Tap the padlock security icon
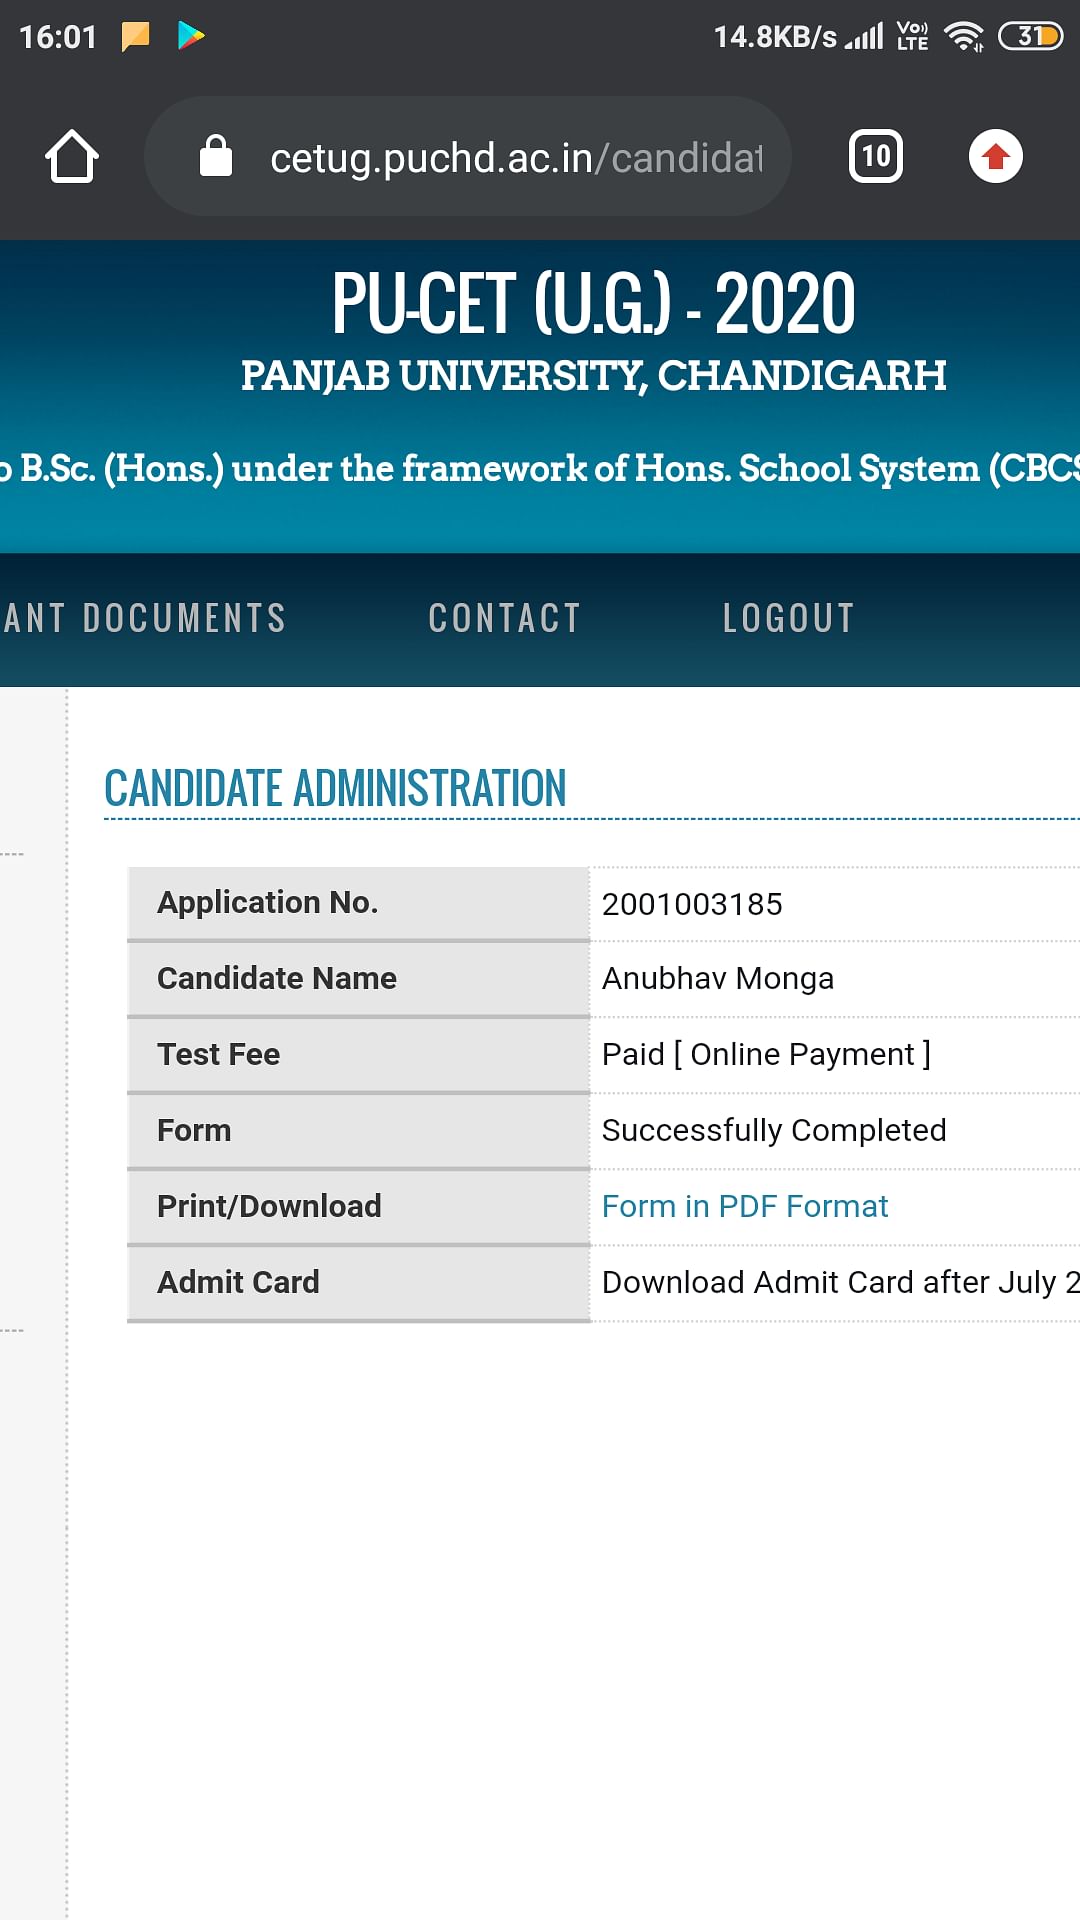The width and height of the screenshot is (1080, 1920). (216, 156)
